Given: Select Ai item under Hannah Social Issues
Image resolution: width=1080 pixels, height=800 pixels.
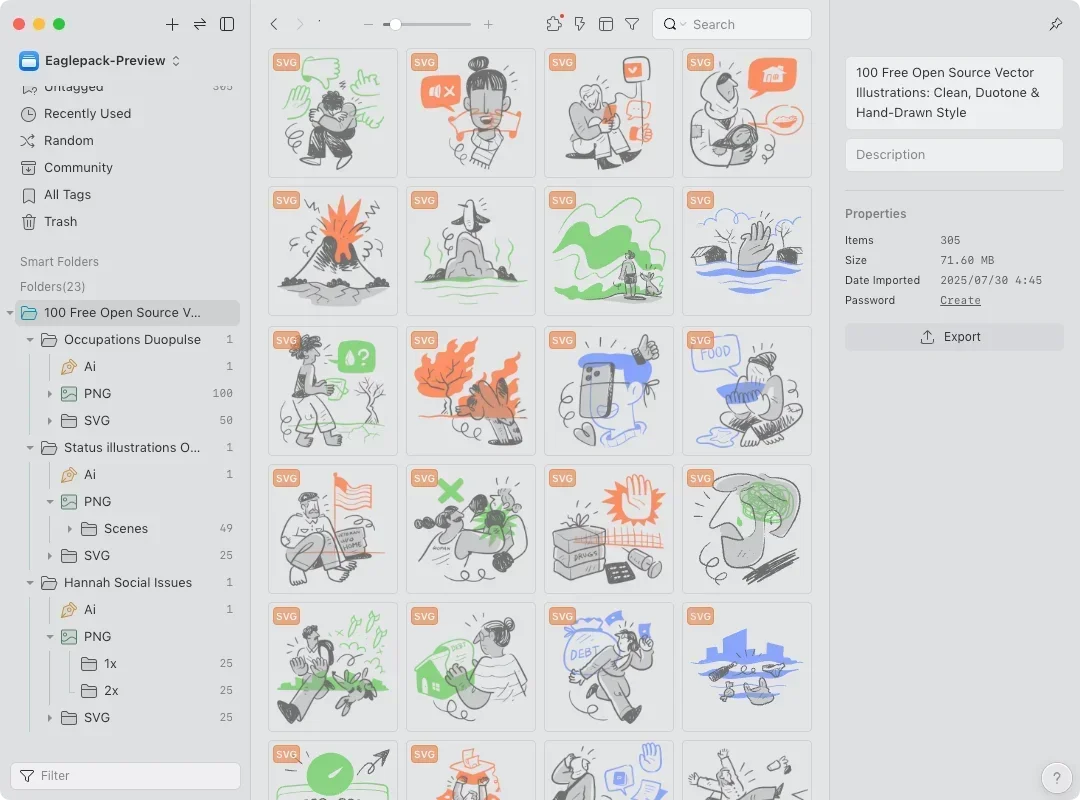Looking at the screenshot, I should 127,610.
